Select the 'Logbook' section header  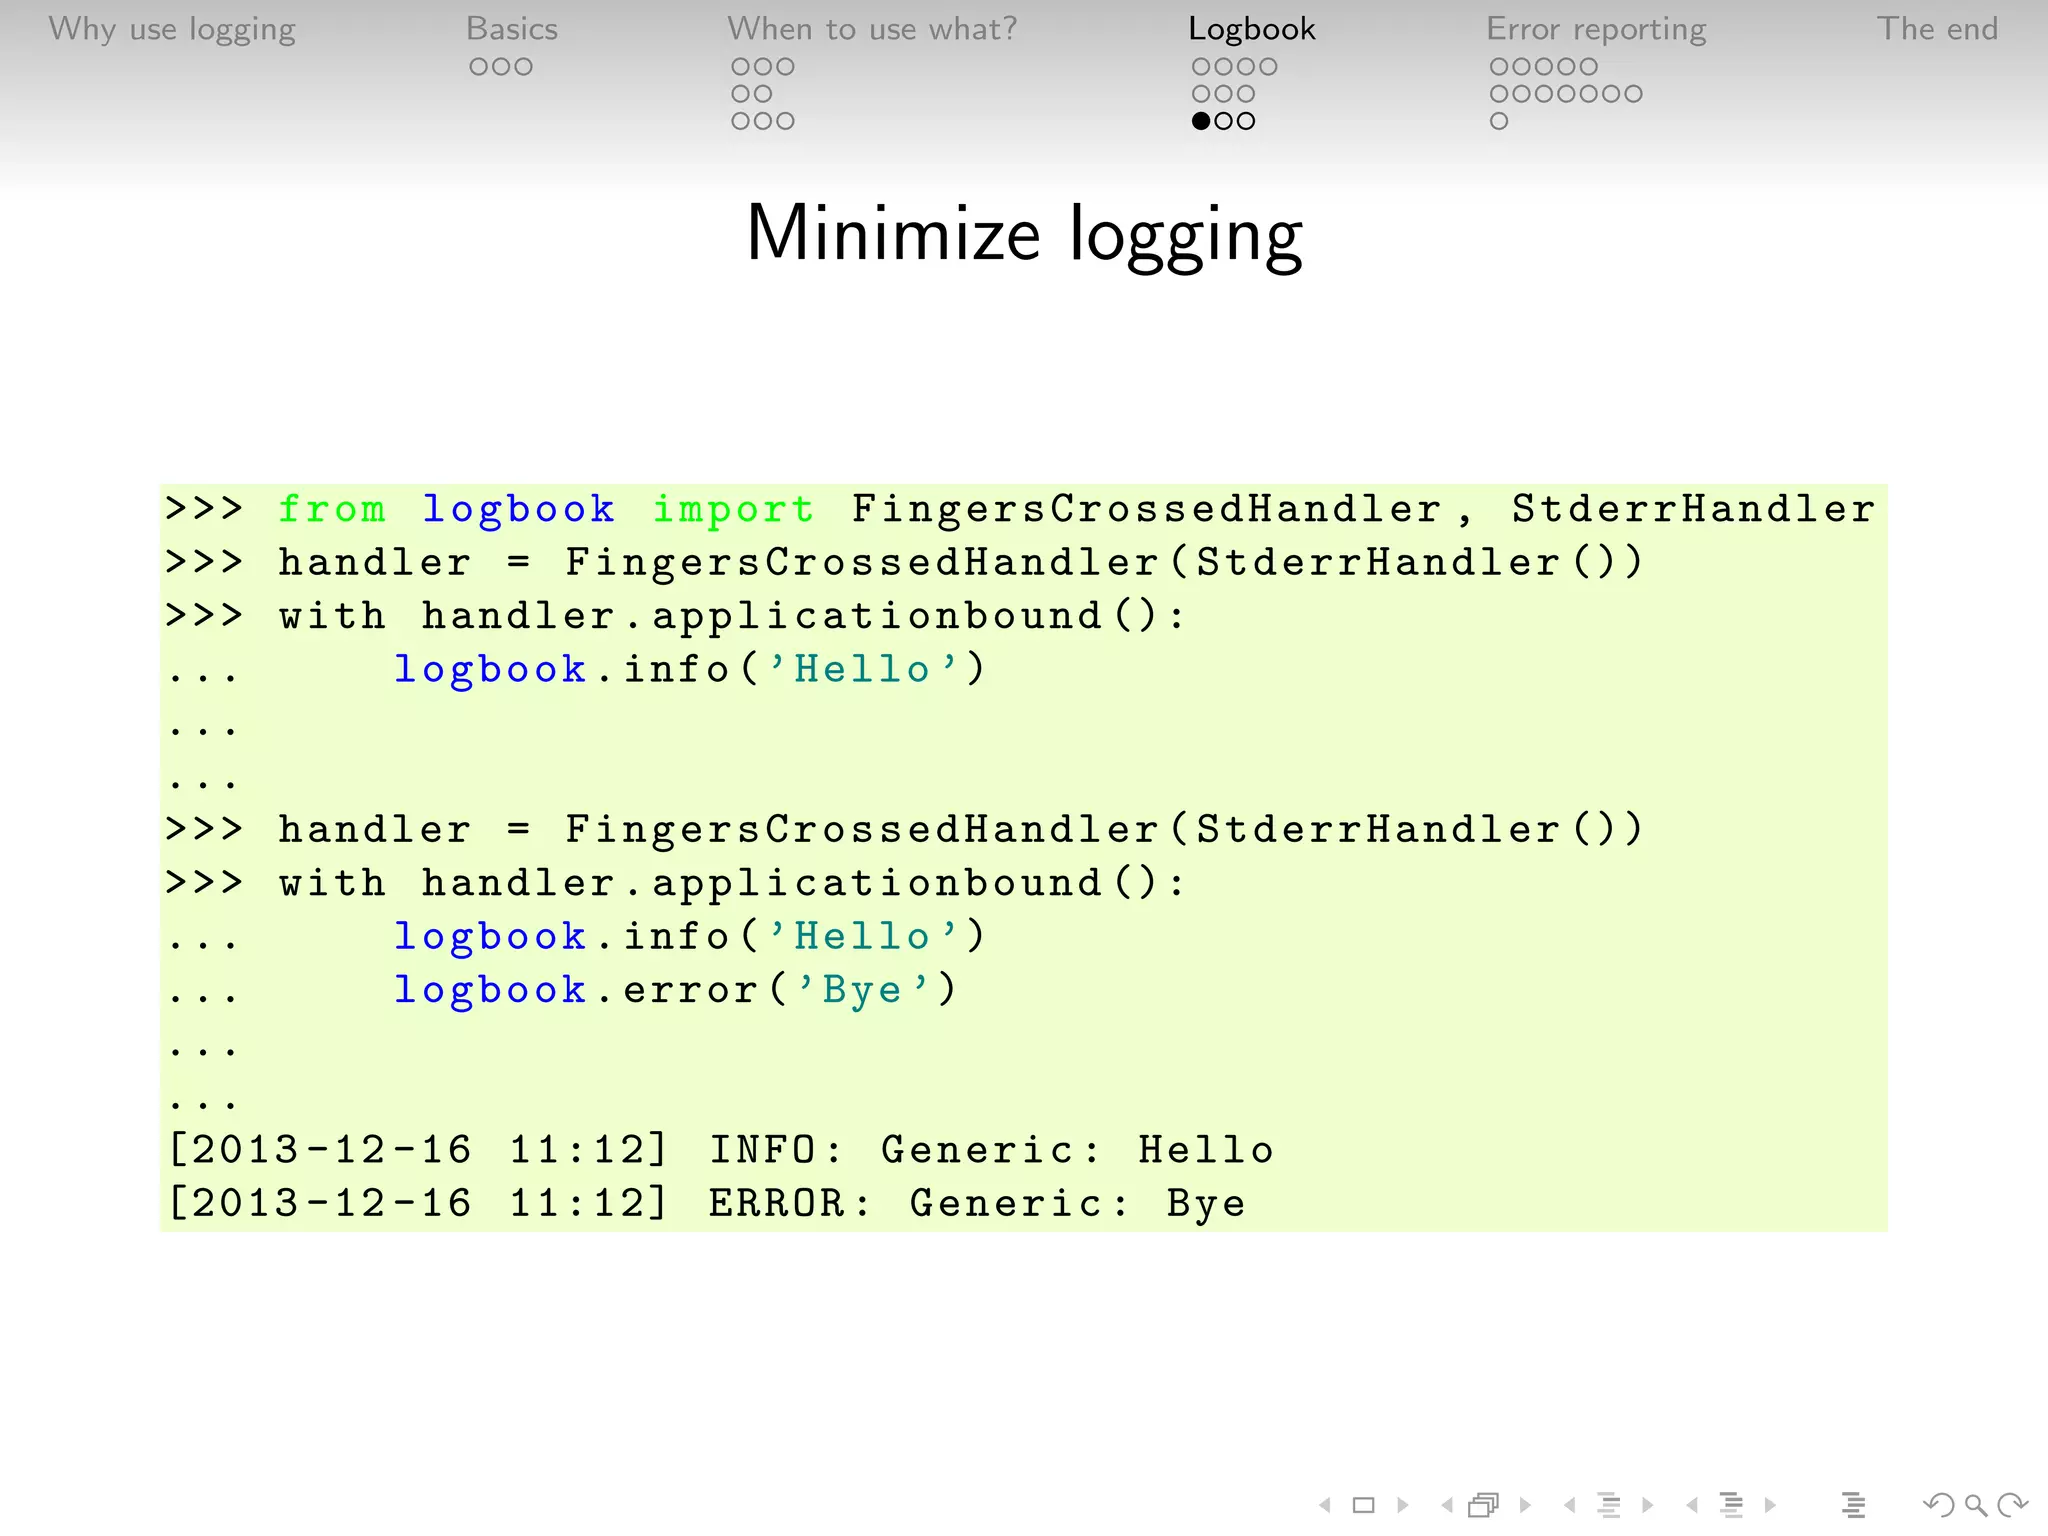[x=1252, y=30]
